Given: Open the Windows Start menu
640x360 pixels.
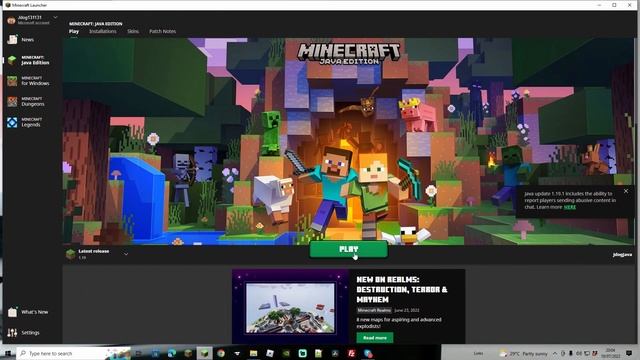Looking at the screenshot, I should tap(8, 353).
